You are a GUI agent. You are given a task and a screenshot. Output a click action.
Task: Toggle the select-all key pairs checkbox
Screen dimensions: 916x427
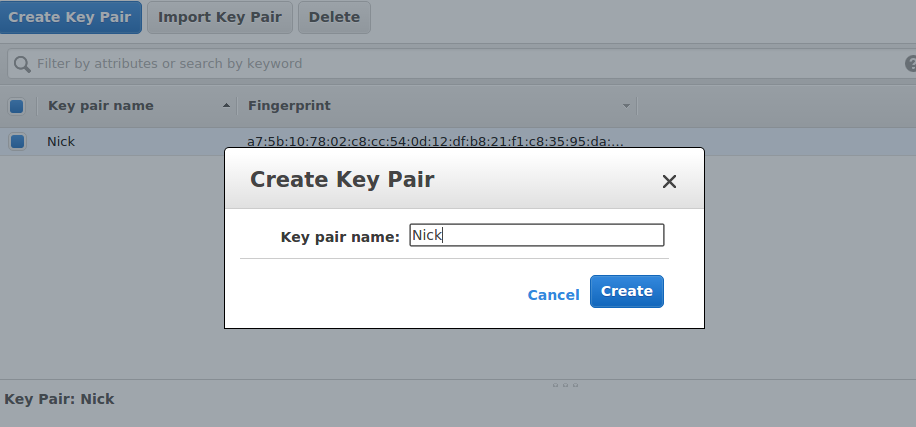pos(16,106)
